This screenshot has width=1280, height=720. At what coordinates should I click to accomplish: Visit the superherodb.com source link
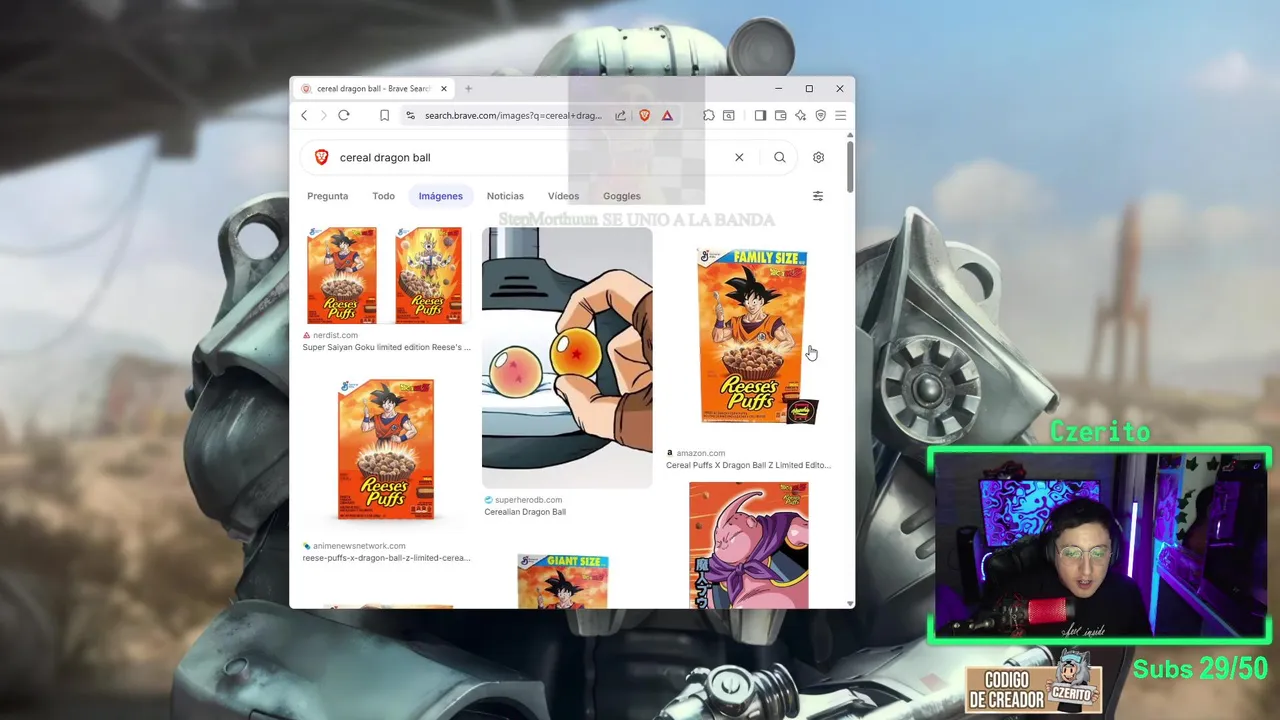pos(528,500)
